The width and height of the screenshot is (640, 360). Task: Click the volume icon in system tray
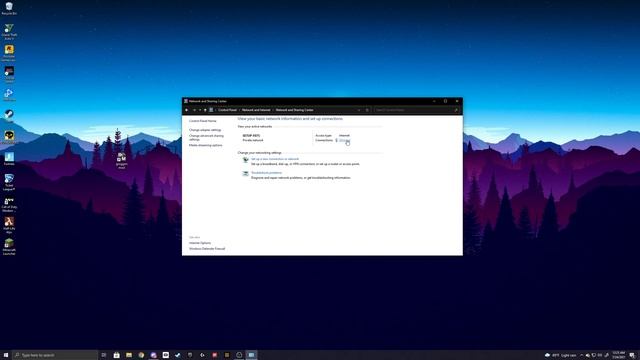[x=588, y=355]
